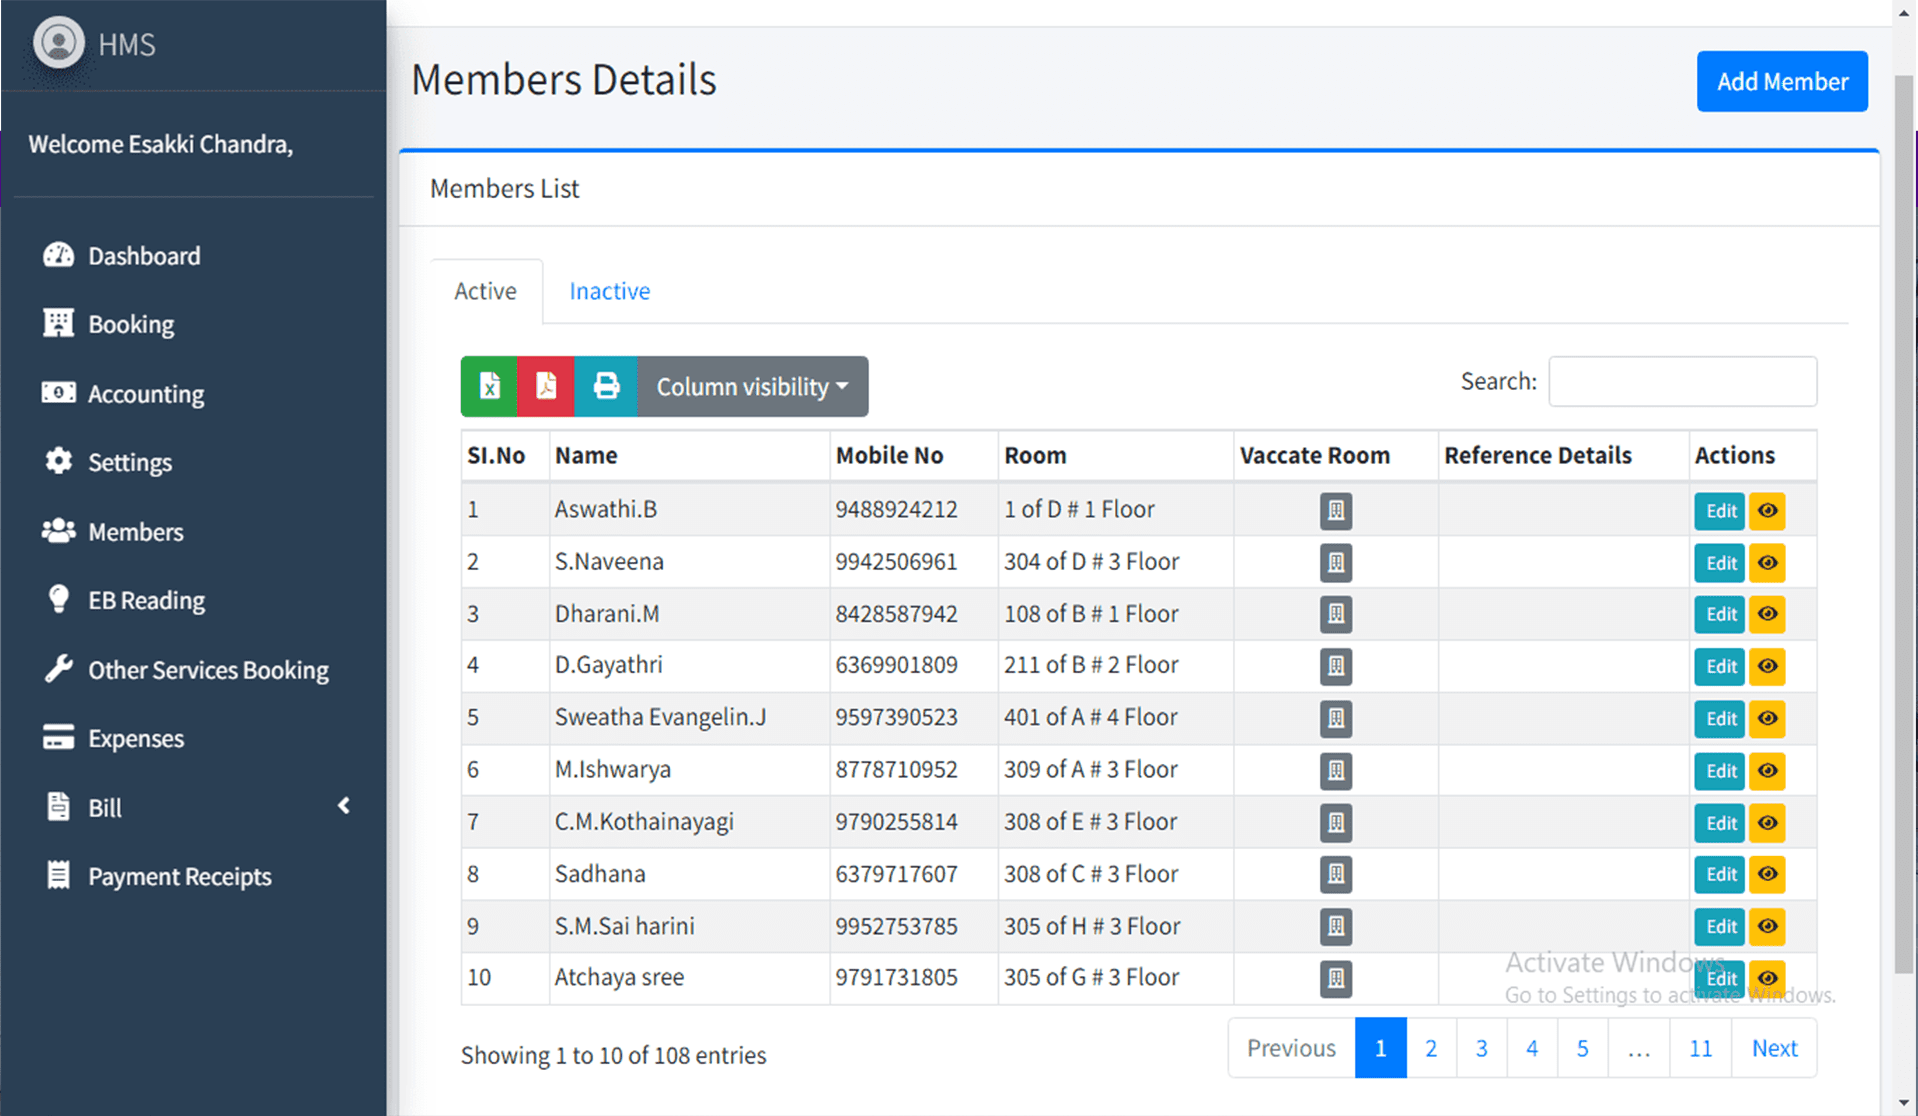Screen dimensions: 1918x1116
Task: Sort table by Name column header
Action: 689,455
